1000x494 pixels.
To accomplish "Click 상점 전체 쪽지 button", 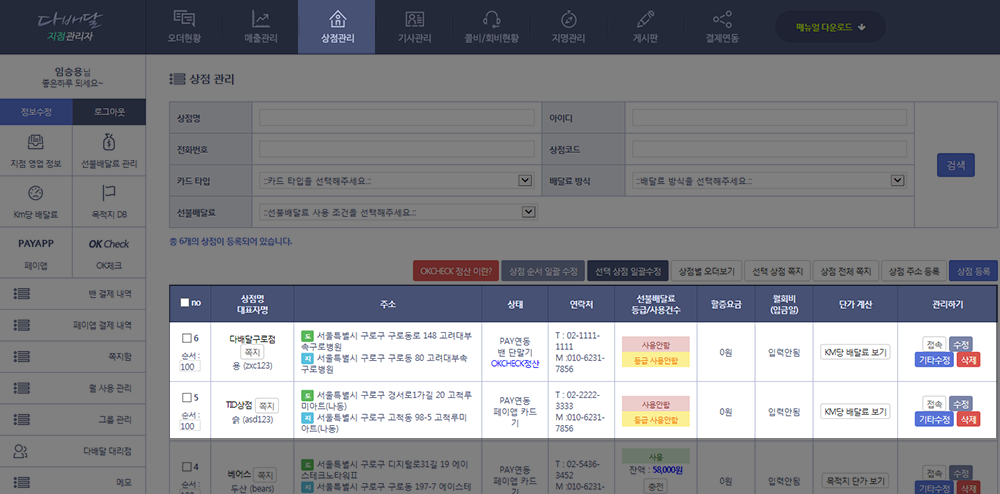I will pos(846,271).
